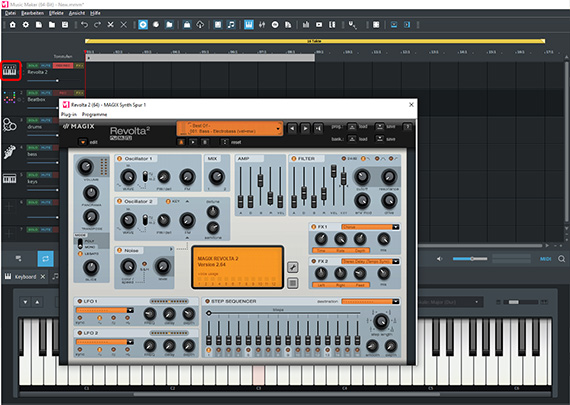The height and width of the screenshot is (405, 570).
Task: Open the Bearbeiten menu
Action: click(x=32, y=13)
